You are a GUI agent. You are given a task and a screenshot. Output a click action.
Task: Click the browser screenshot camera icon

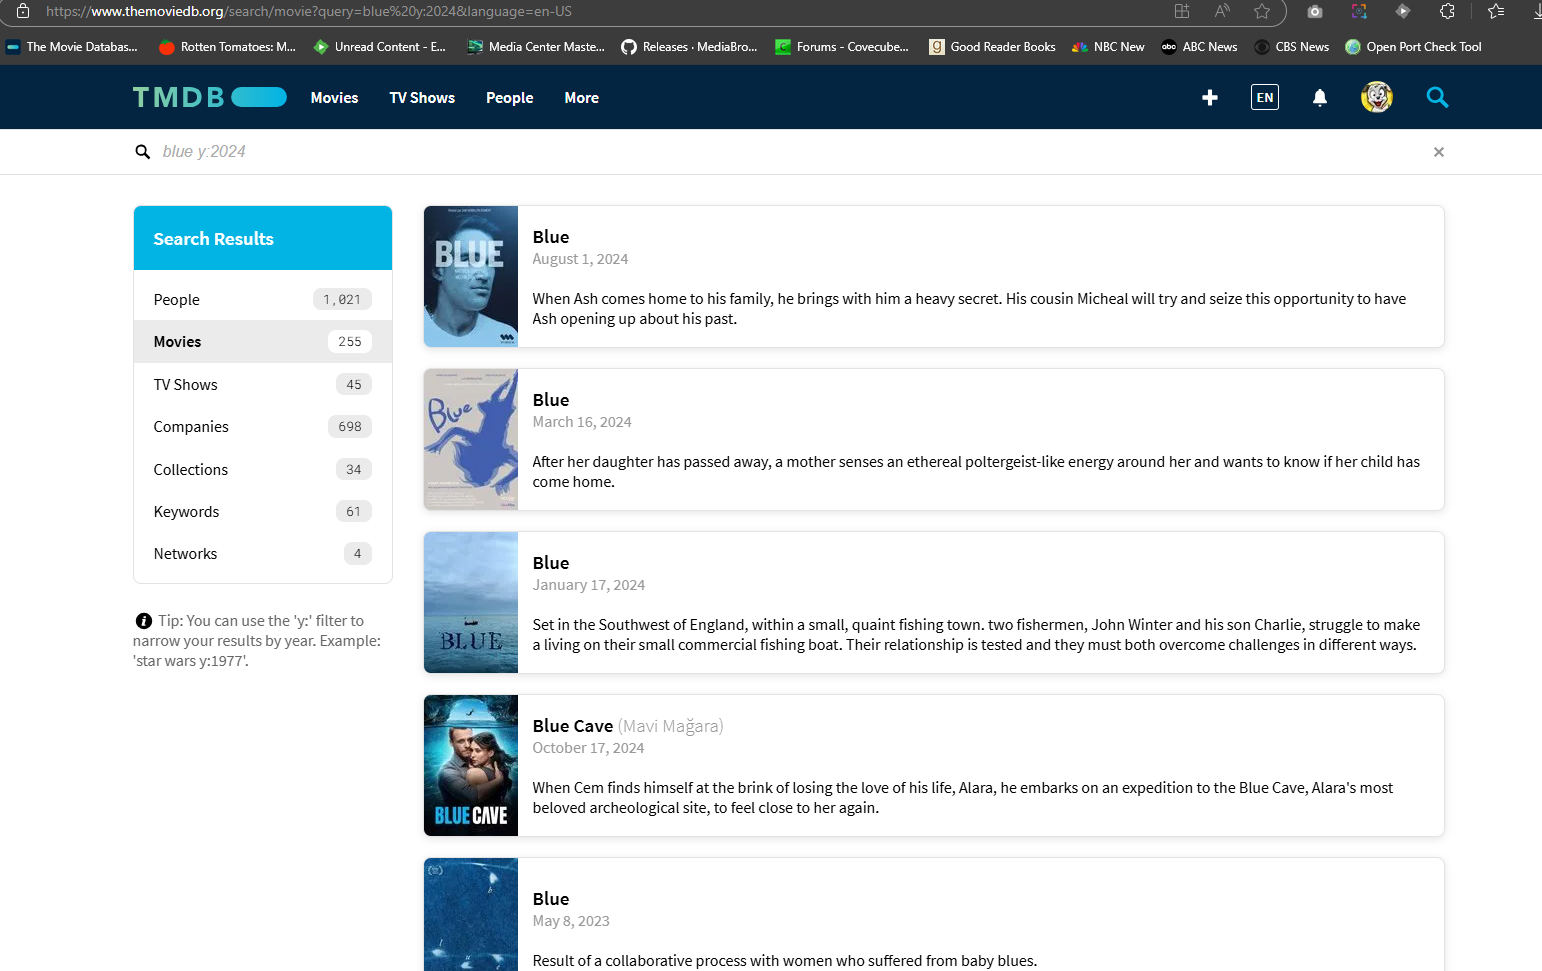[1315, 12]
